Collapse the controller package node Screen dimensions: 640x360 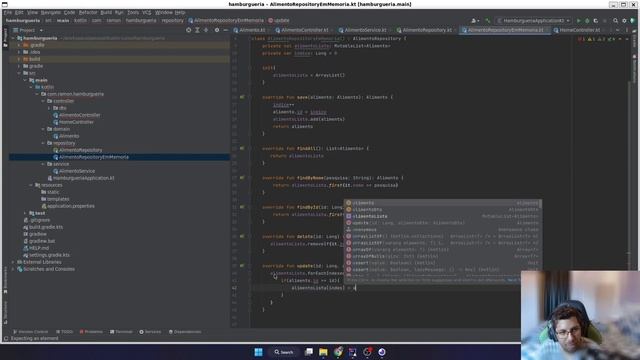[x=43, y=101]
